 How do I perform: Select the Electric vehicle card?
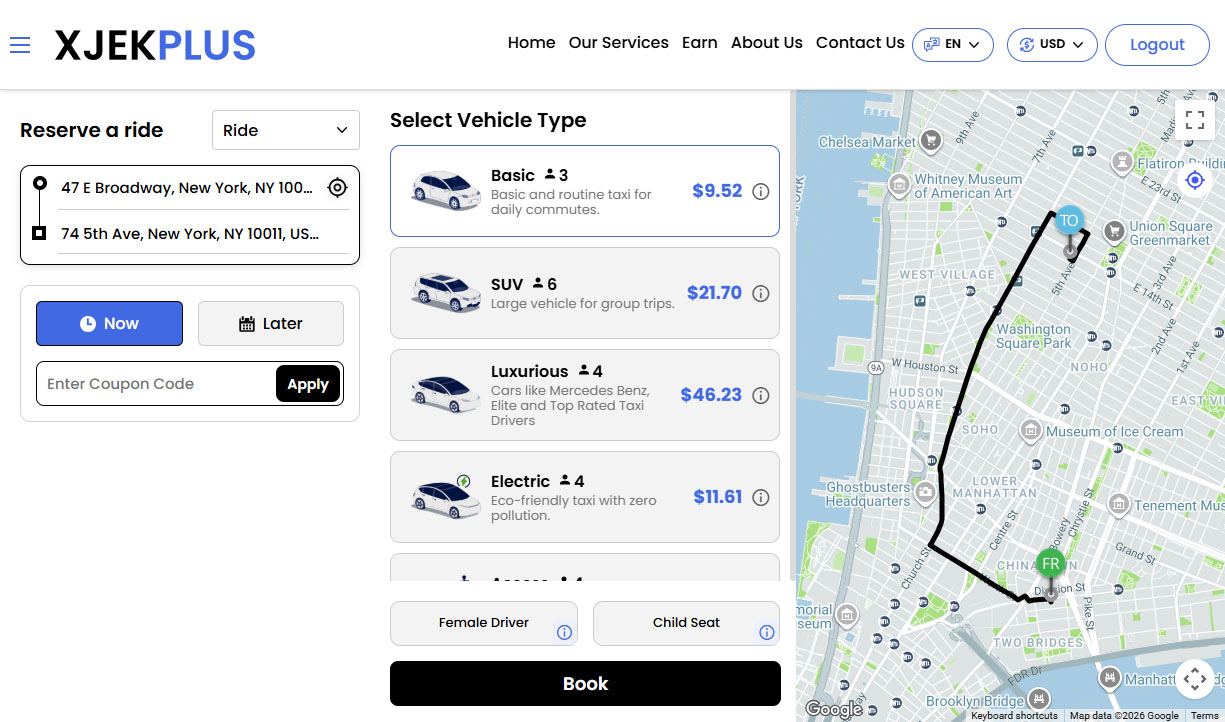click(585, 496)
